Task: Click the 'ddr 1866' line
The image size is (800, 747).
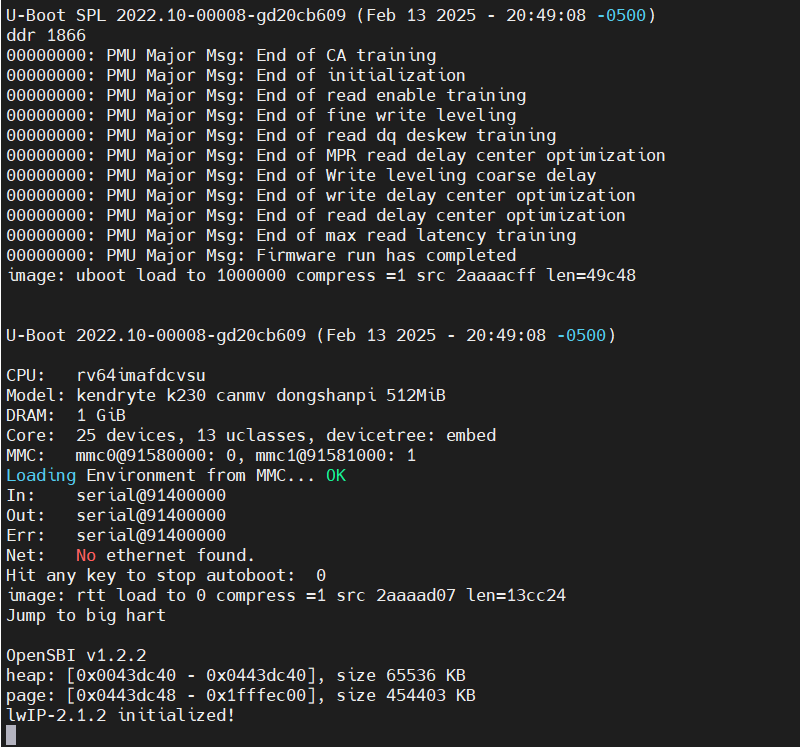Action: [x=46, y=35]
